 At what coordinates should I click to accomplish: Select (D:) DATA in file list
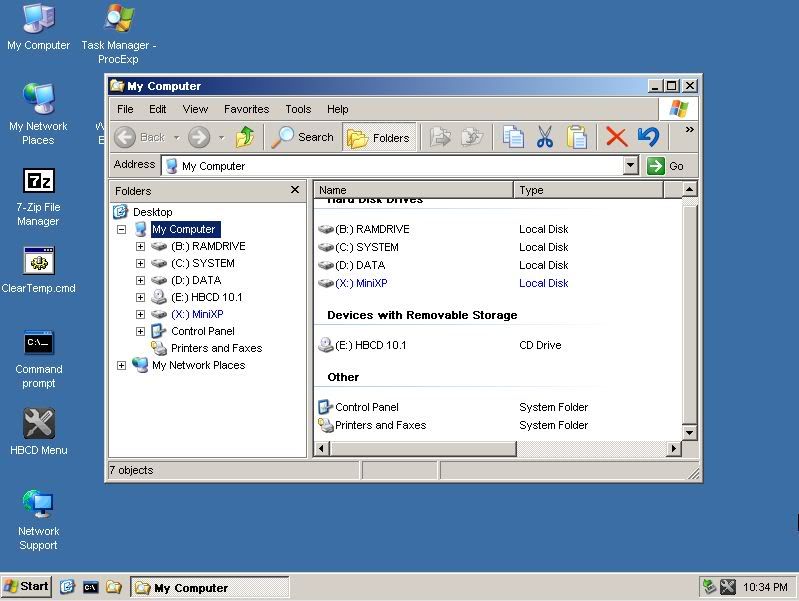(x=360, y=265)
